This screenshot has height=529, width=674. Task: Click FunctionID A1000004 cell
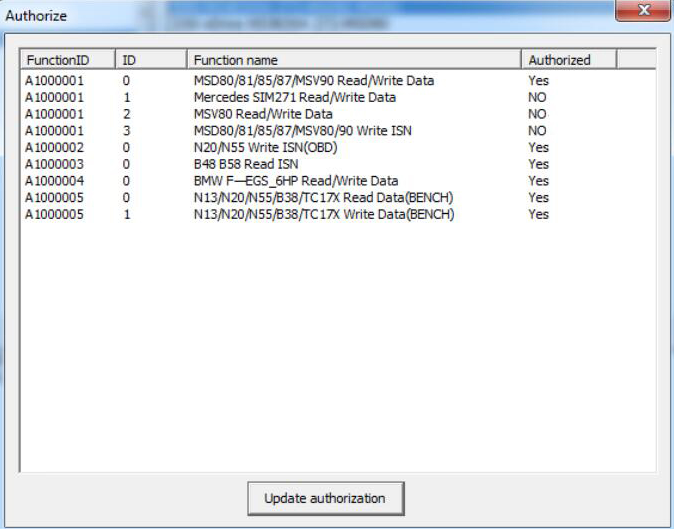coord(54,181)
